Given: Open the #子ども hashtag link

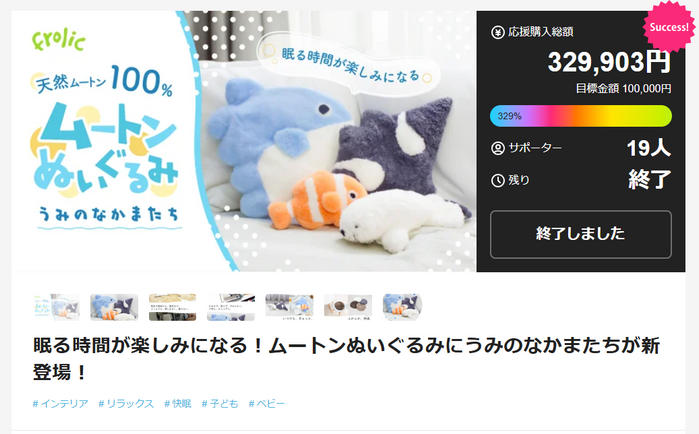Looking at the screenshot, I should coord(220,404).
